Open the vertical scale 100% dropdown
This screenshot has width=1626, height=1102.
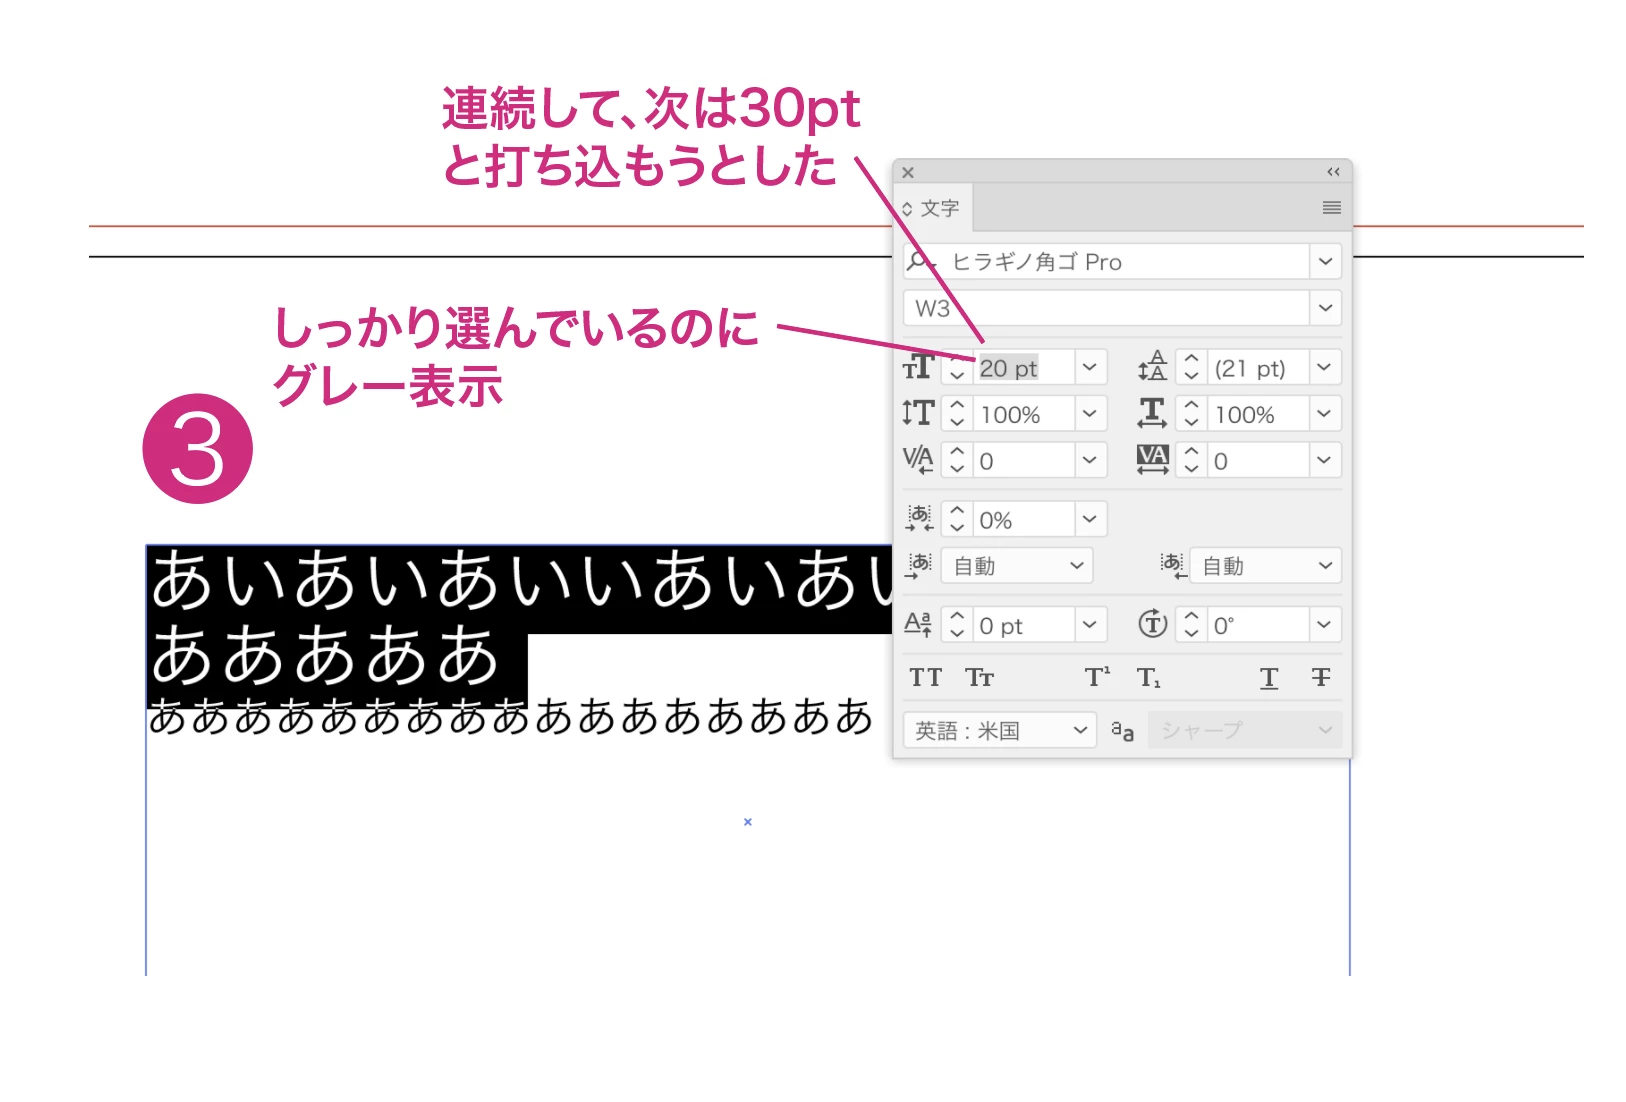click(x=1090, y=413)
